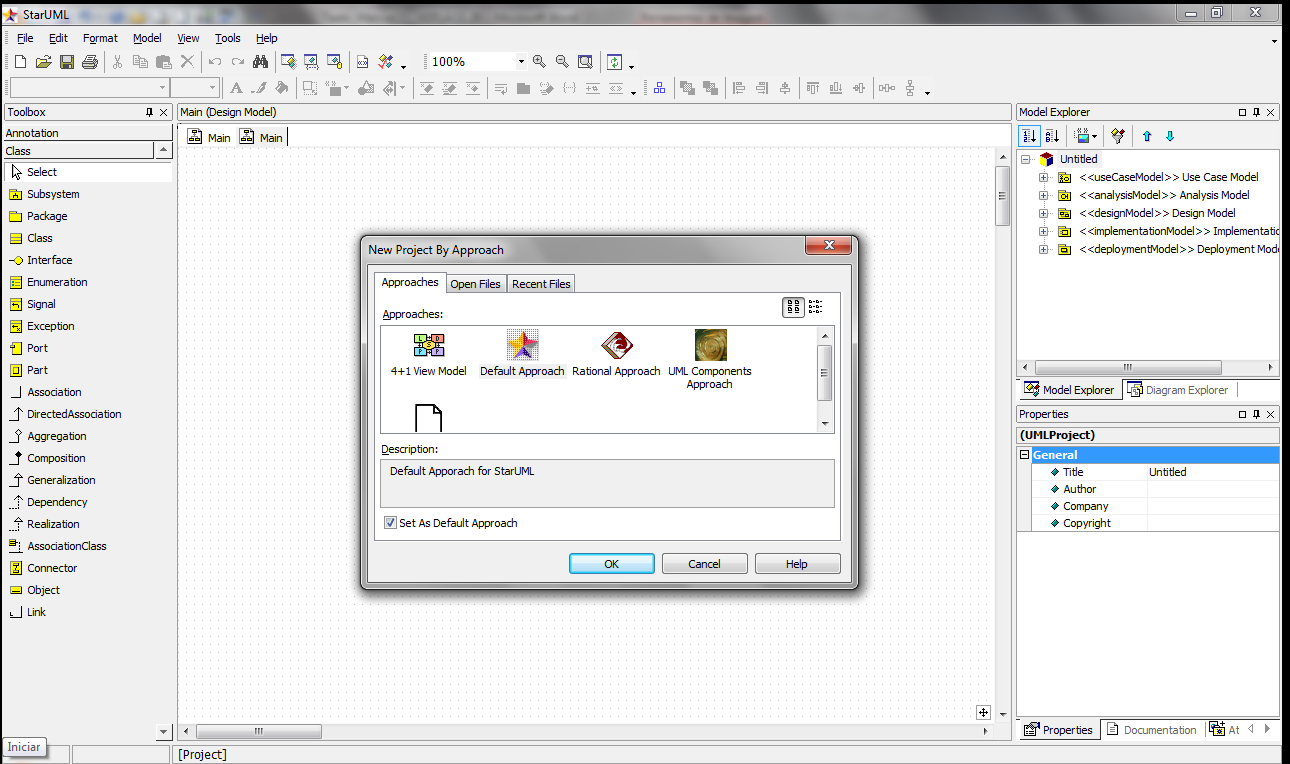
Task: Select the Link tool in Toolbox
Action: point(36,612)
